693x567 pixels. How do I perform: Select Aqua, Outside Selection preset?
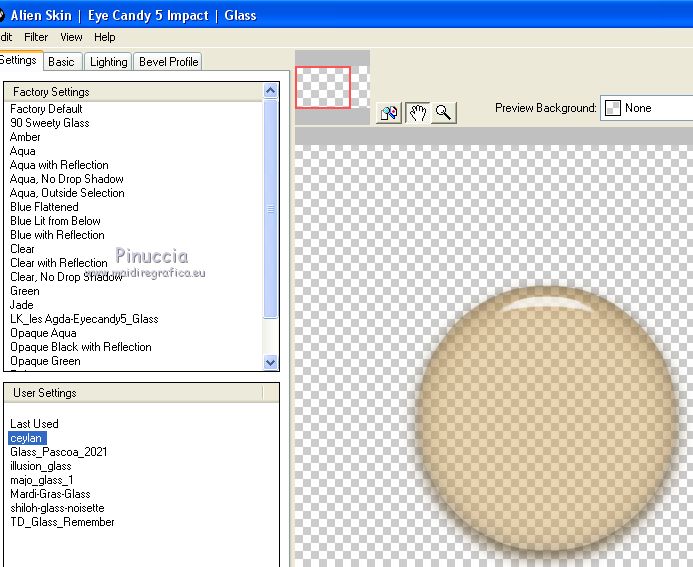click(x=67, y=193)
